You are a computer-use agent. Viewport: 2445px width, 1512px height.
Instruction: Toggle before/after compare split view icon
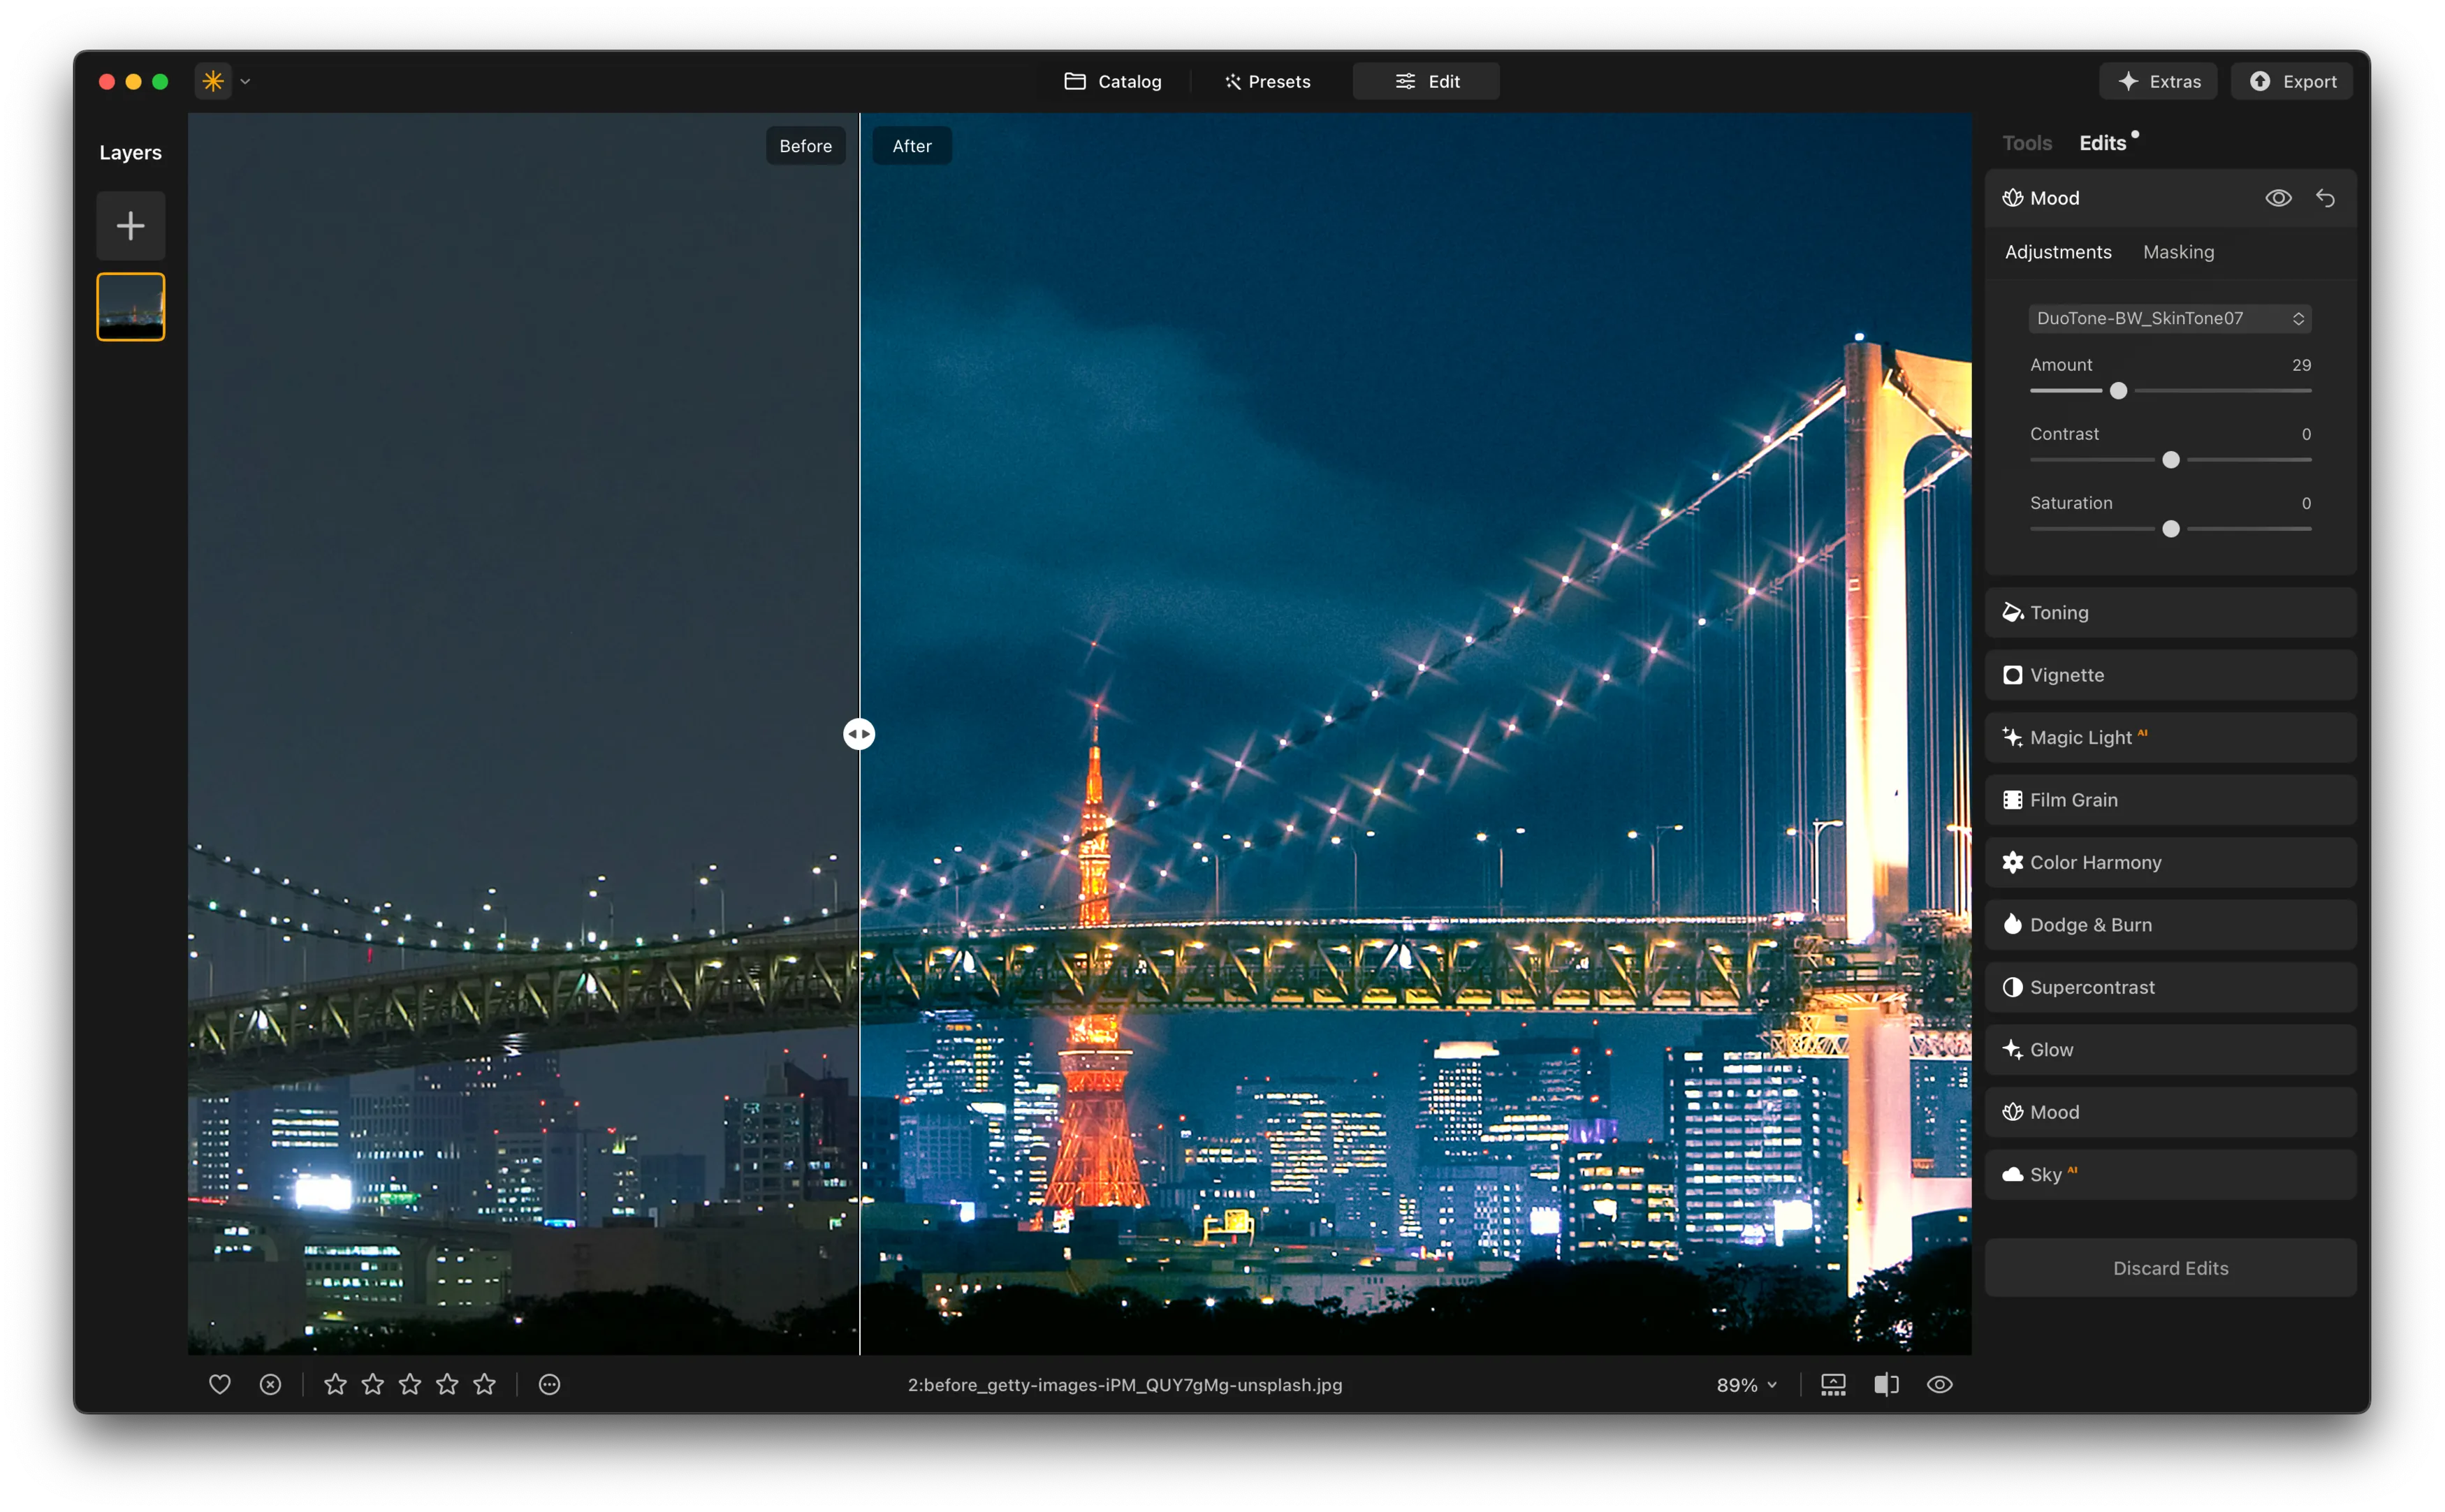(x=1886, y=1384)
